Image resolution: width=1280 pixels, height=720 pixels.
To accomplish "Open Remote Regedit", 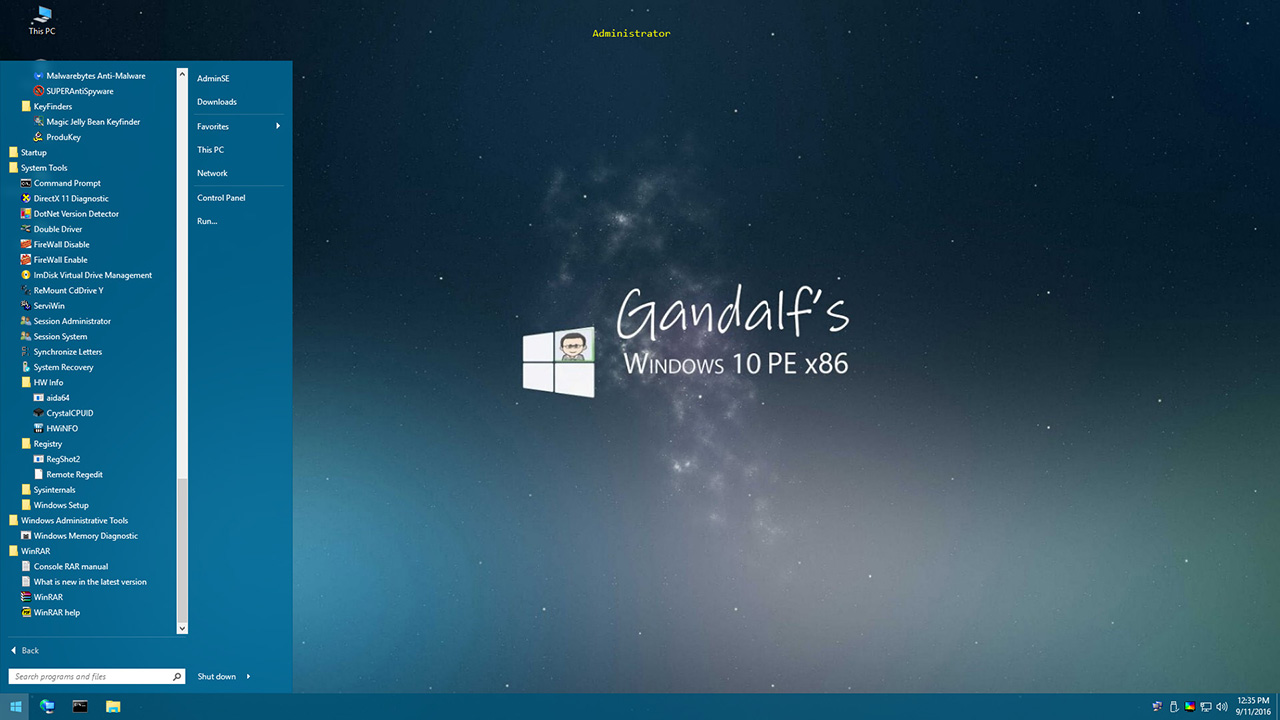I will point(68,474).
